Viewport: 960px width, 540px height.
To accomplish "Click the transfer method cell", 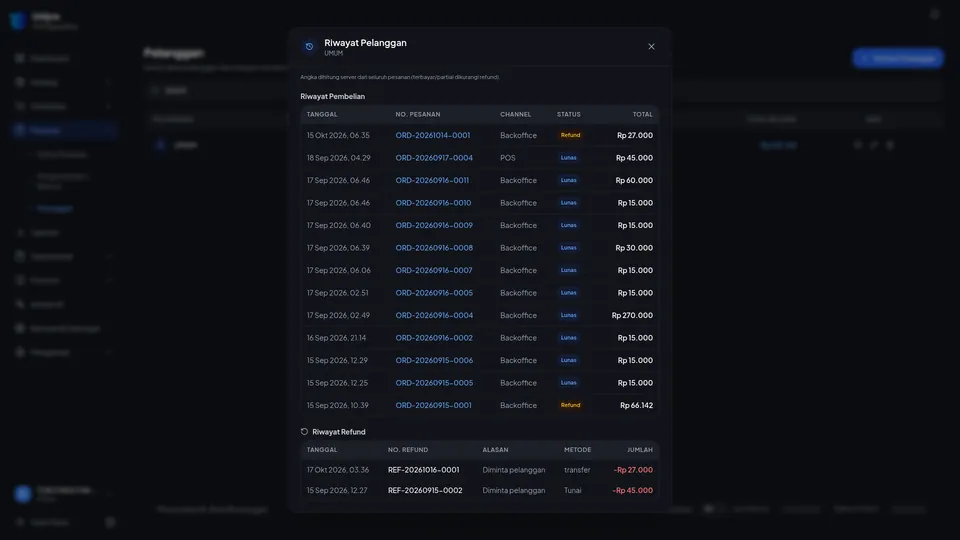I will pos(577,470).
